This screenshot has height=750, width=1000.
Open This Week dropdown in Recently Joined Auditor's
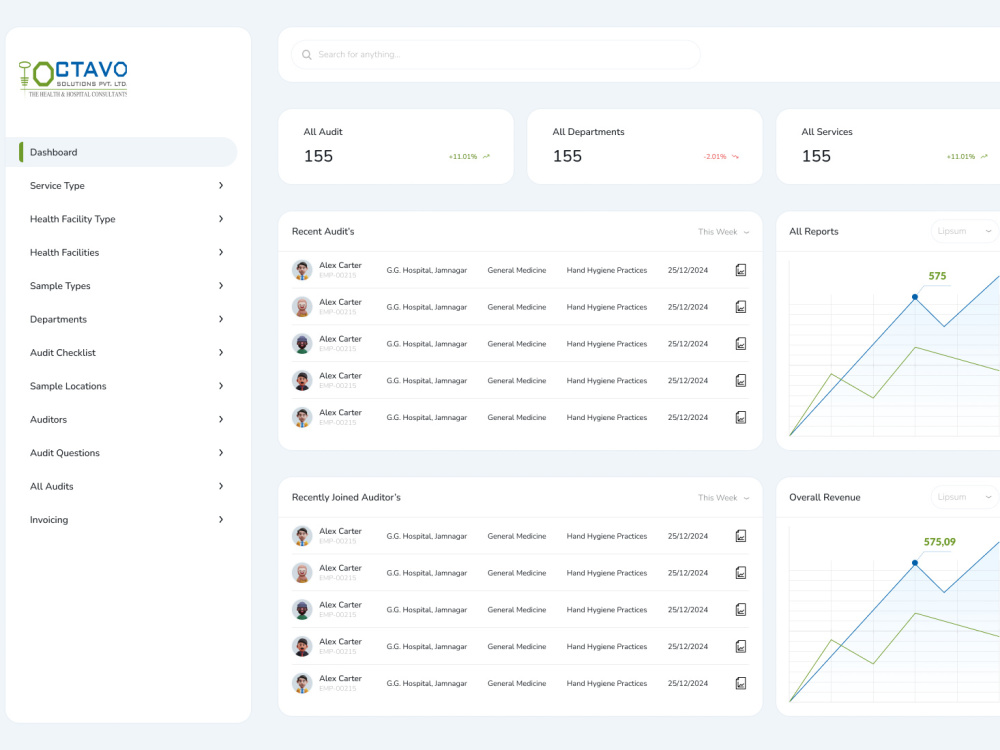pyautogui.click(x=723, y=498)
